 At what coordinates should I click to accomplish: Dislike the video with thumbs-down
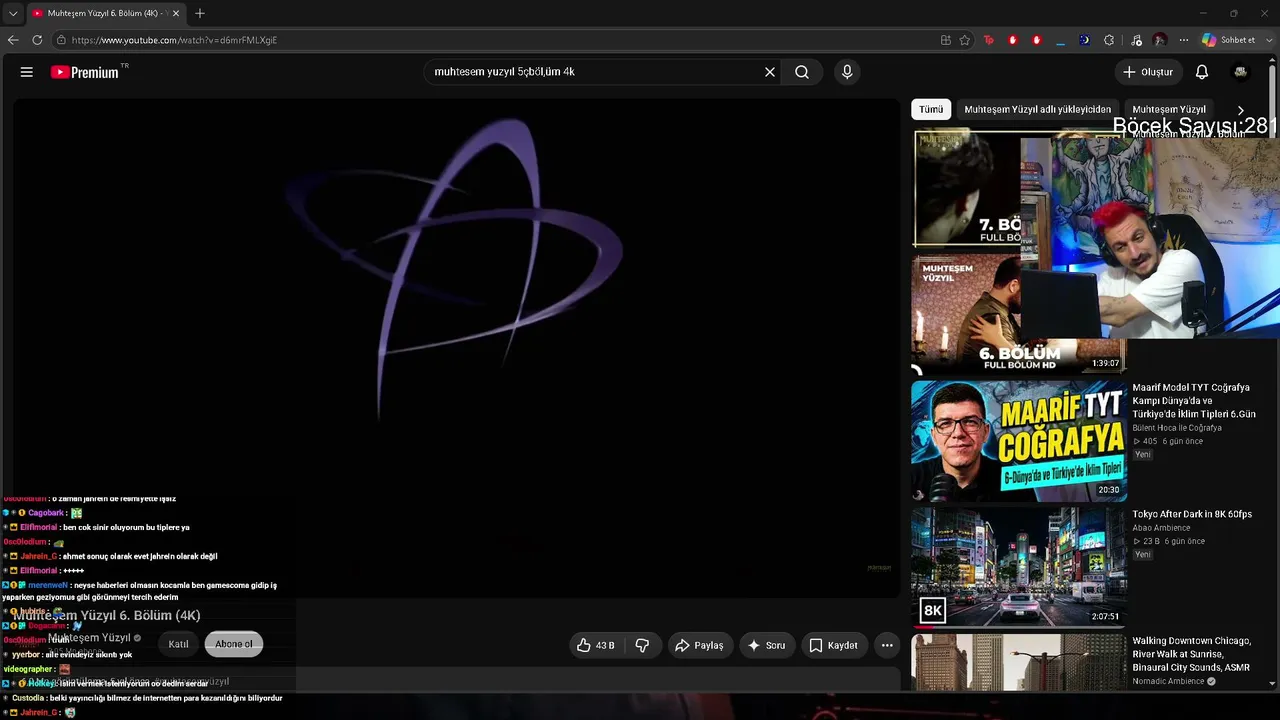coord(642,645)
